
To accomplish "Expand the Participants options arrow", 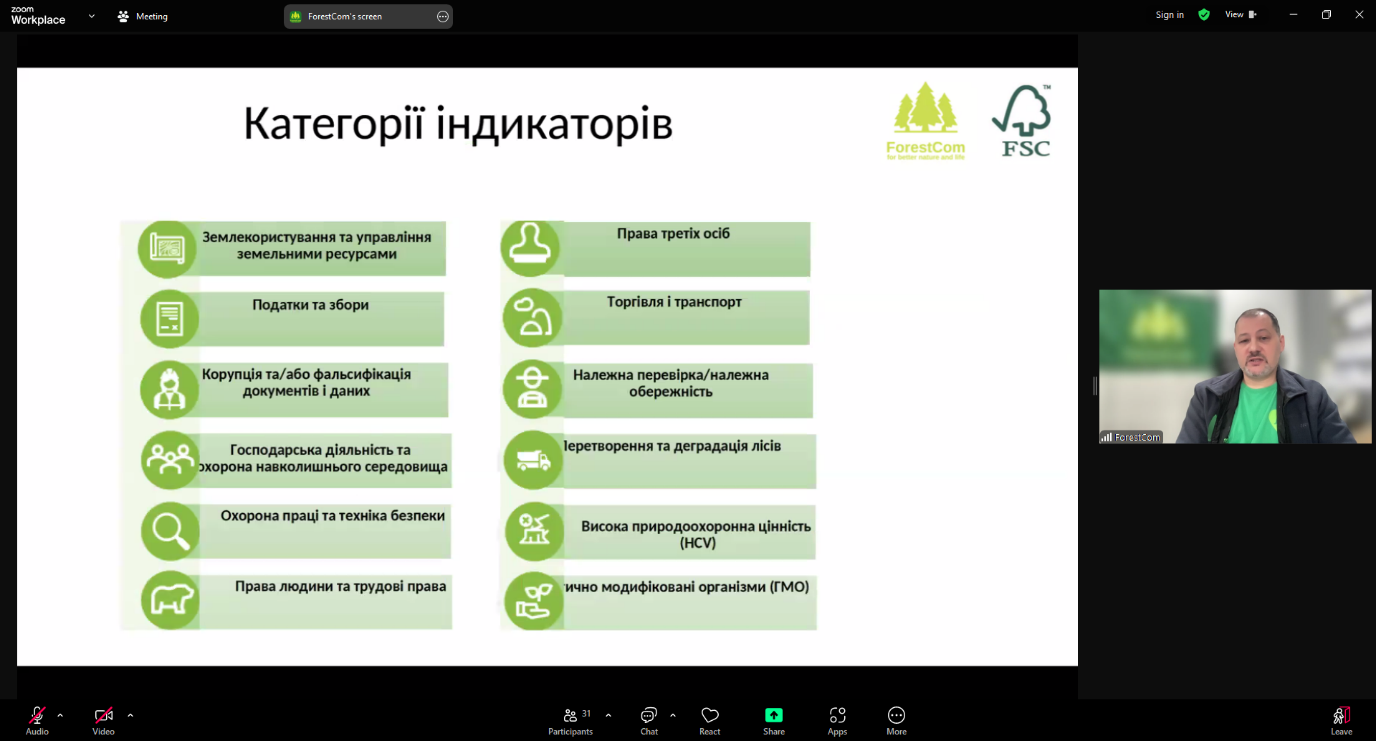I will pyautogui.click(x=608, y=715).
